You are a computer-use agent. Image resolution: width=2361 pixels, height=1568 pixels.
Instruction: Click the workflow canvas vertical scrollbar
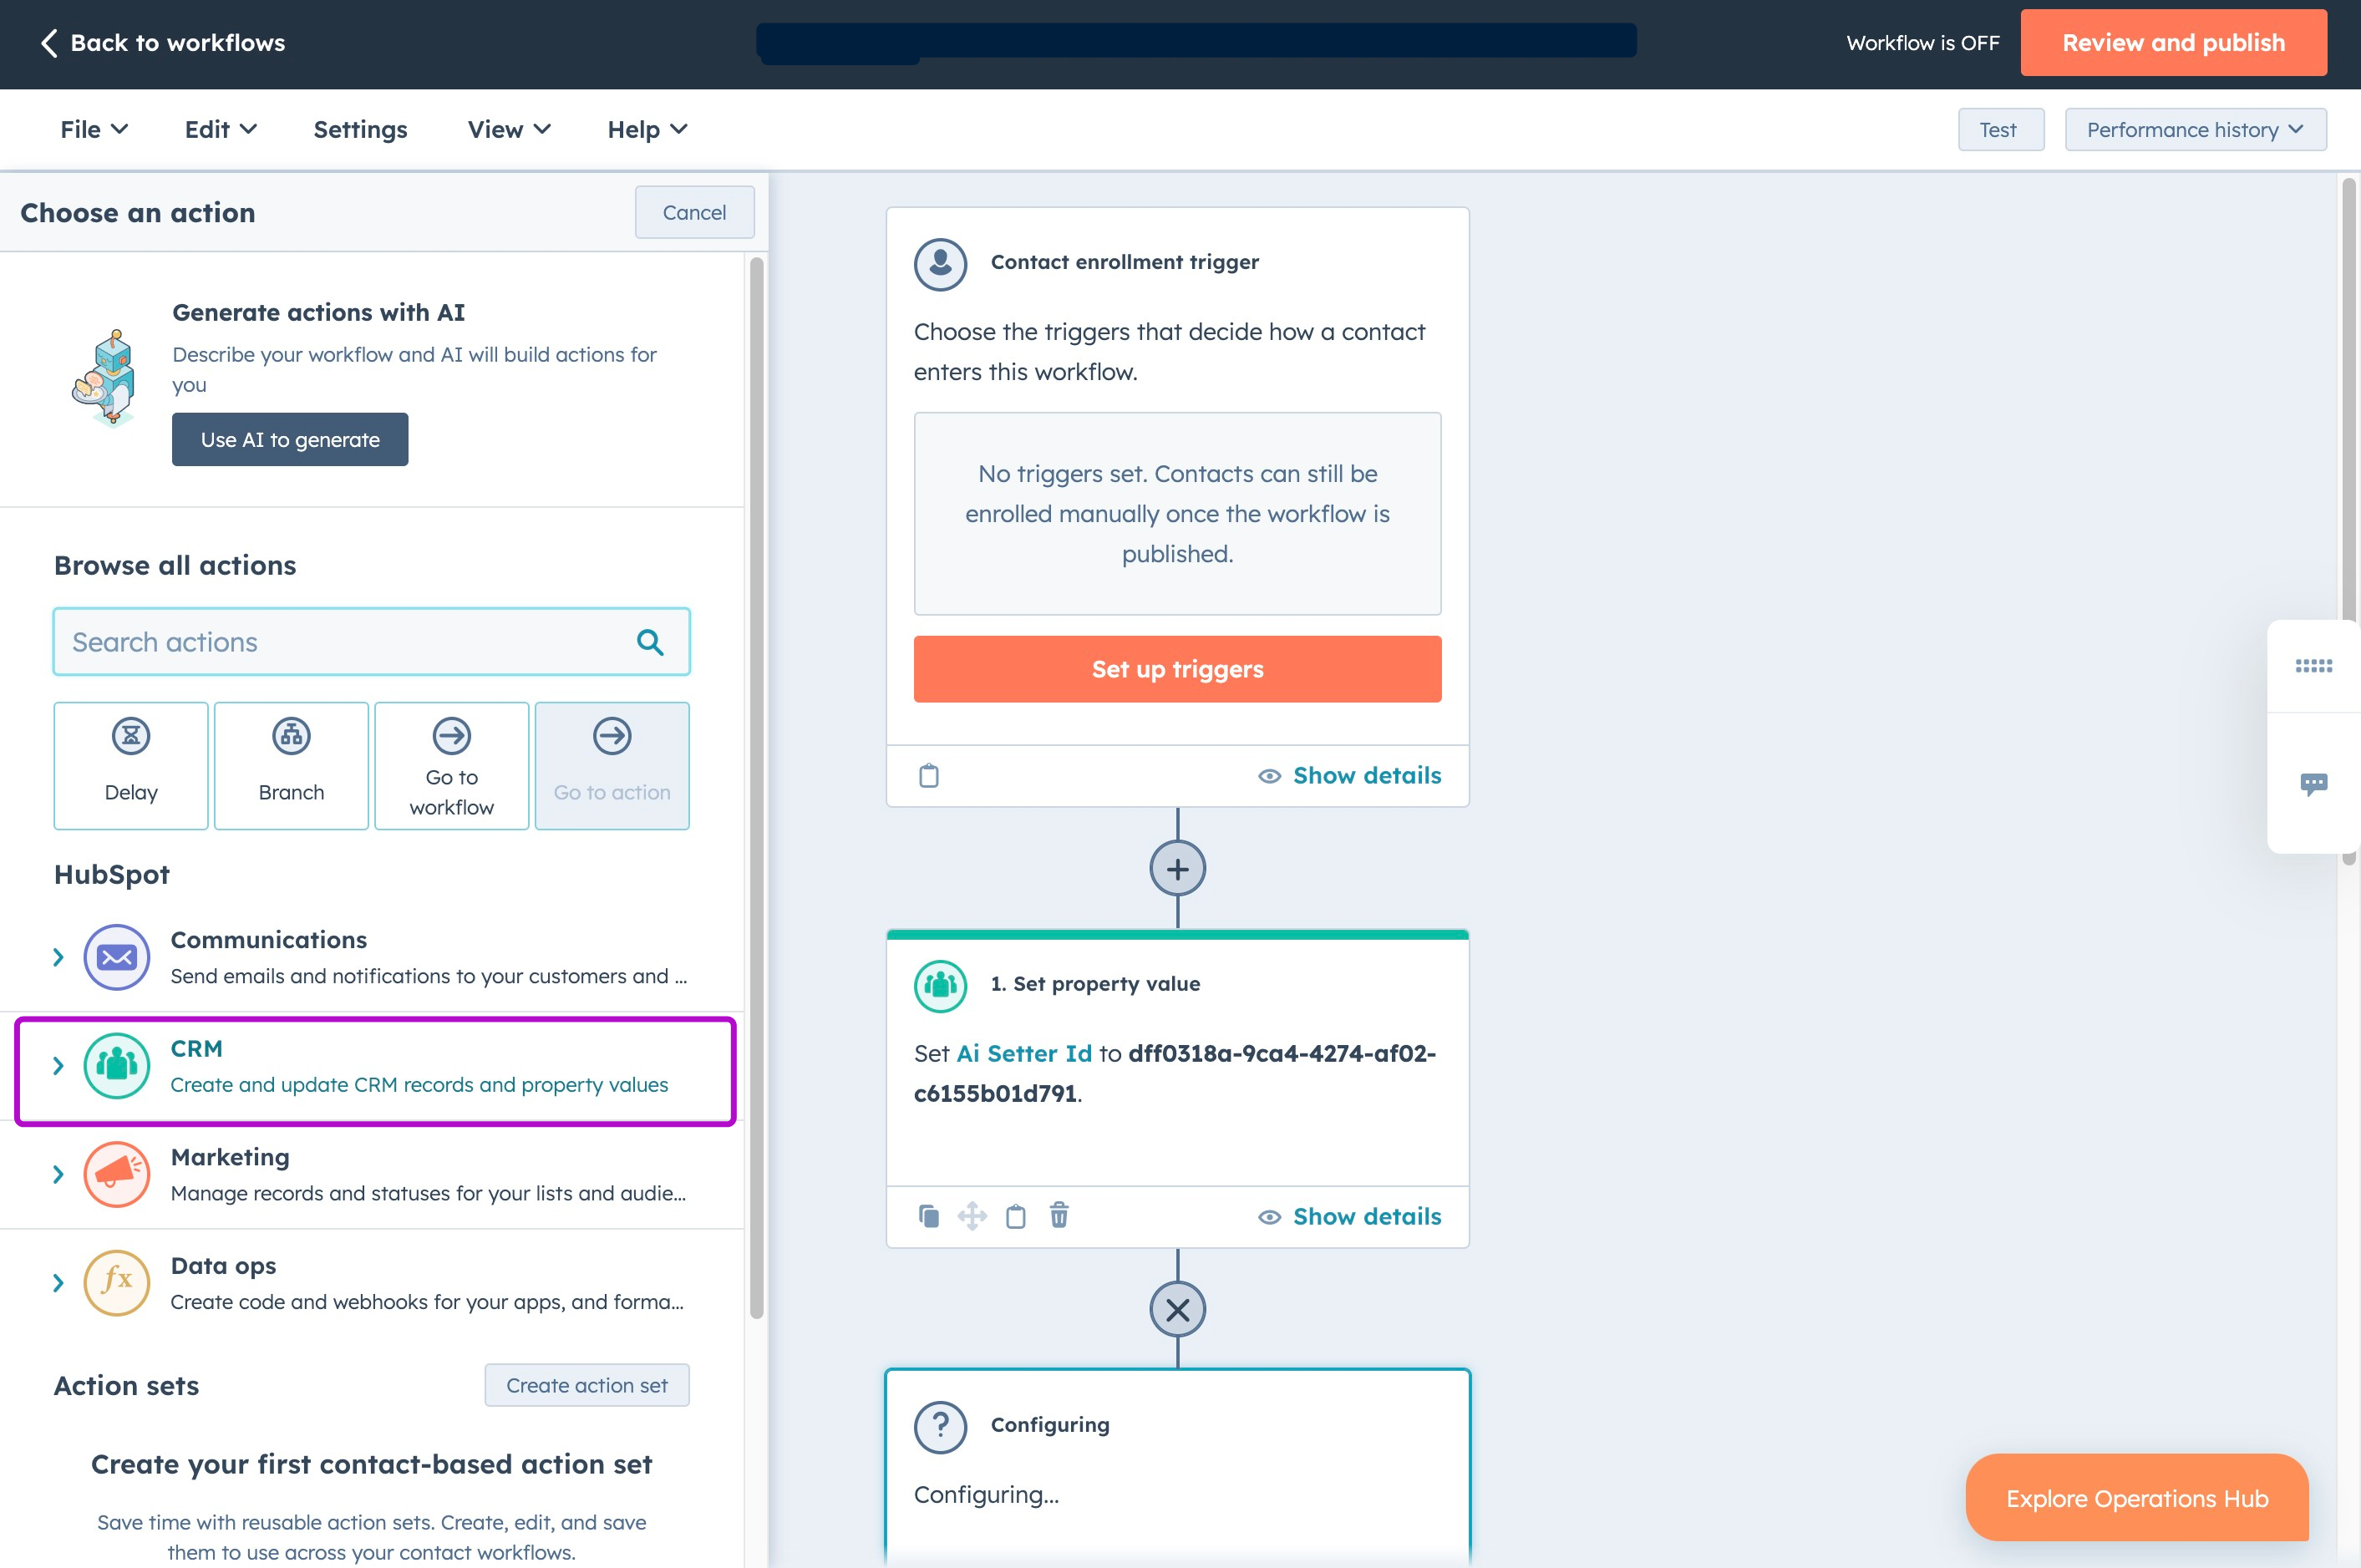click(2348, 520)
